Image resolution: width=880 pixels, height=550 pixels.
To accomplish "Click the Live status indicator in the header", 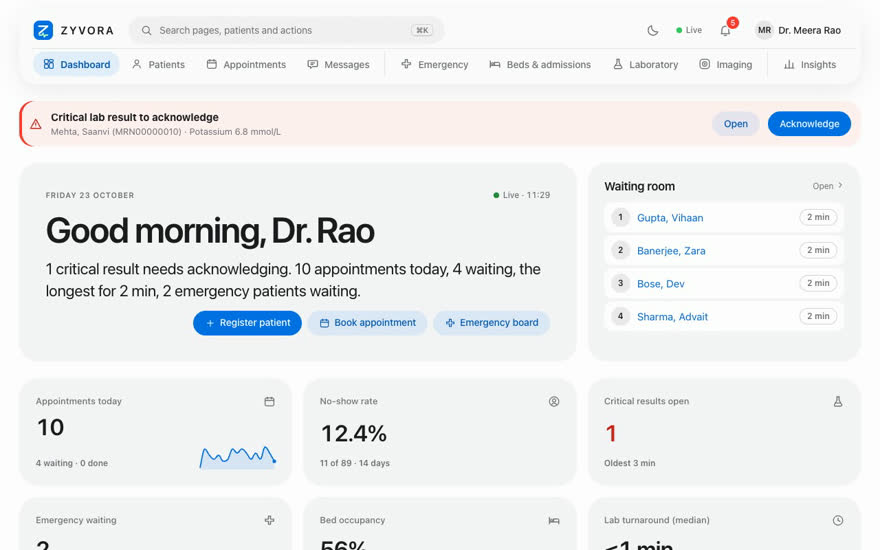I will point(689,30).
